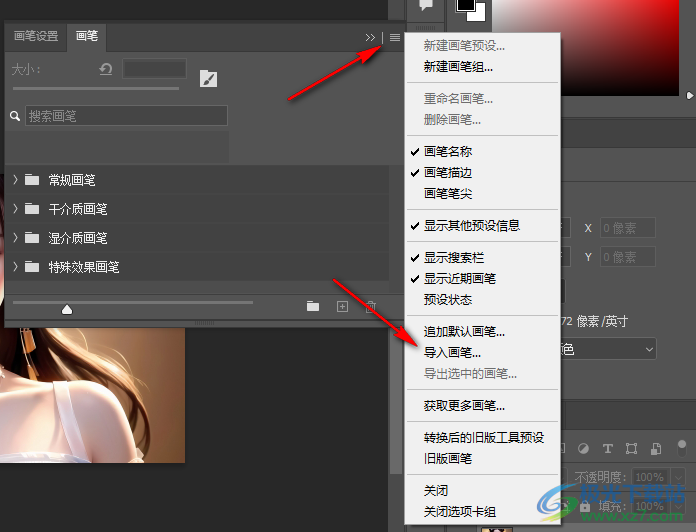Image resolution: width=696 pixels, height=532 pixels.
Task: Click the reset brush size icon
Action: click(106, 69)
